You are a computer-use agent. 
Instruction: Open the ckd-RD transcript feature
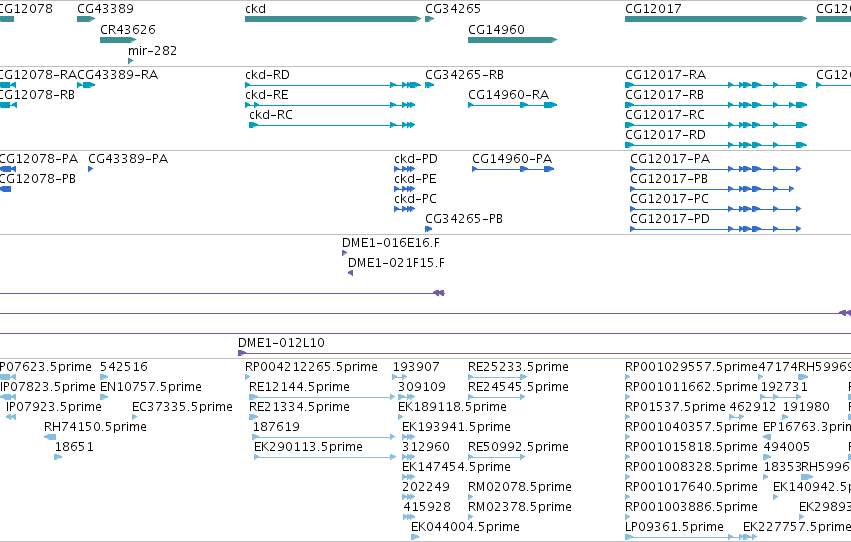(x=333, y=85)
